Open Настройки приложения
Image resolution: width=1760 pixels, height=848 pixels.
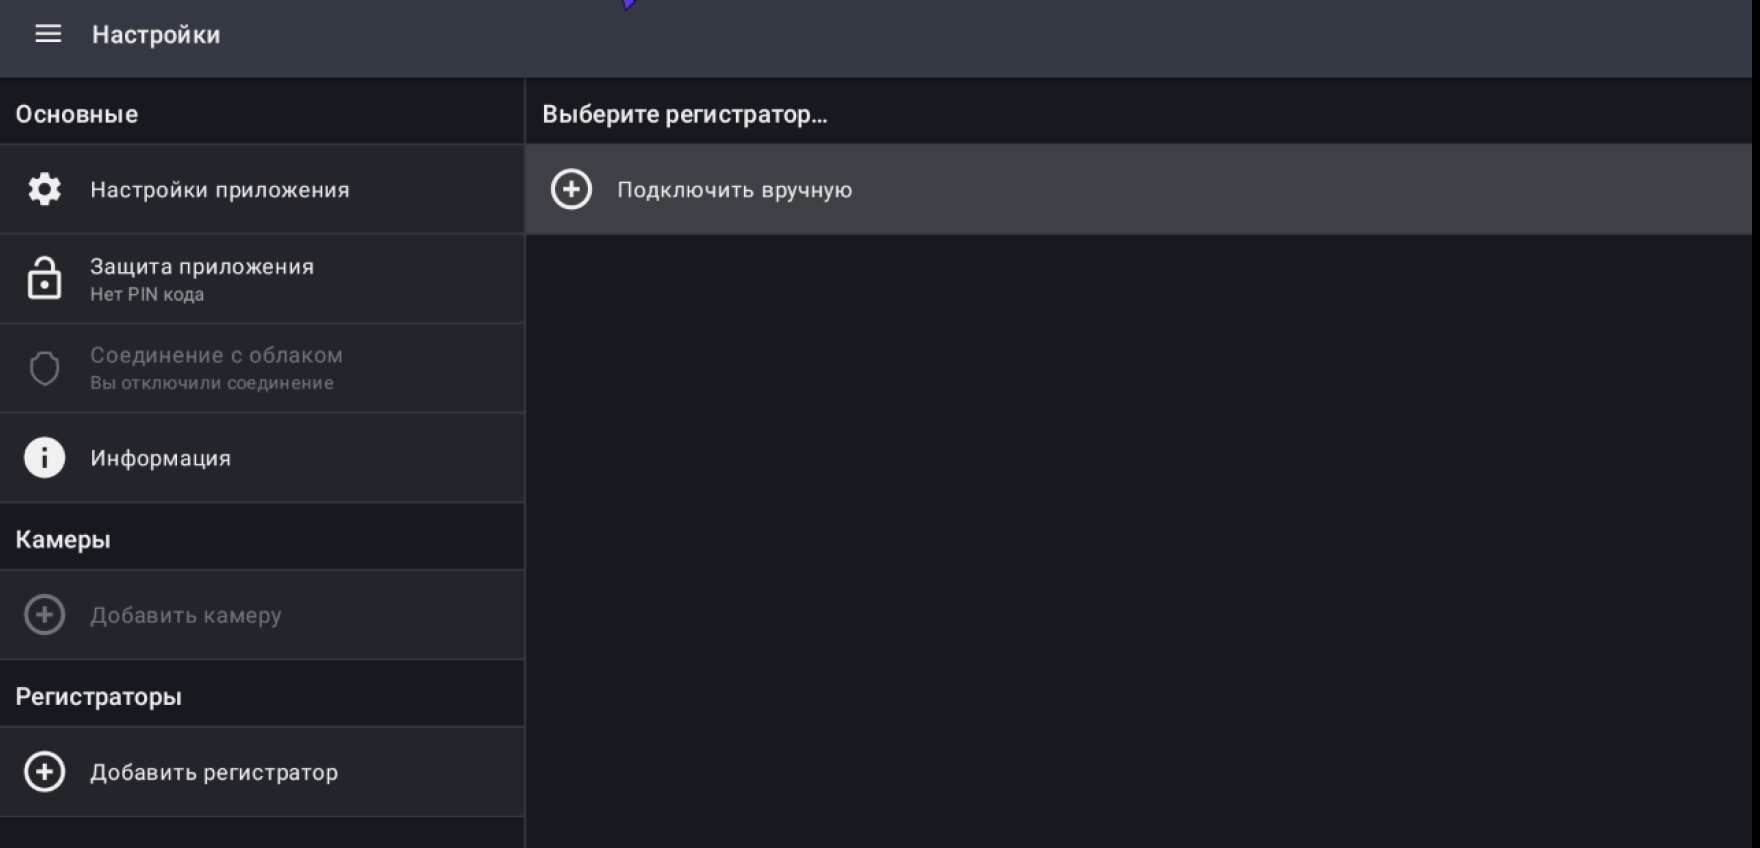[x=220, y=190]
